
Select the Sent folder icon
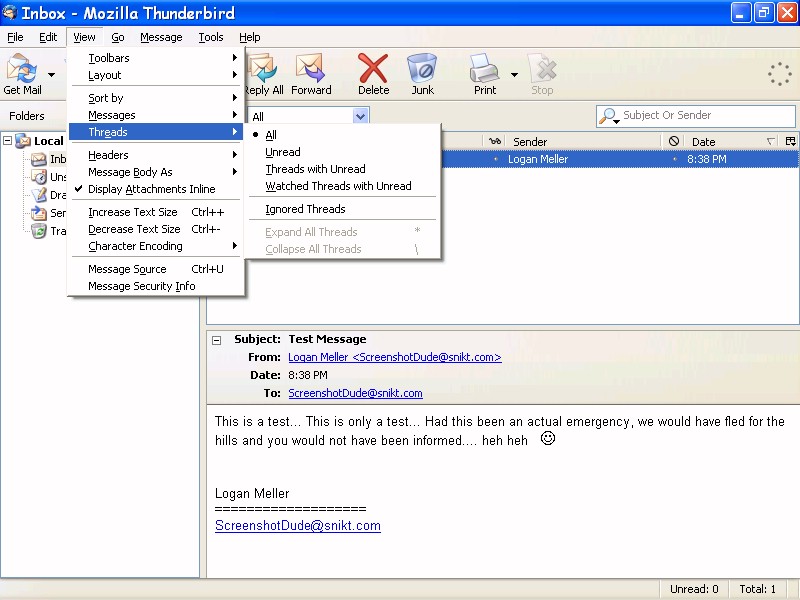click(x=39, y=213)
